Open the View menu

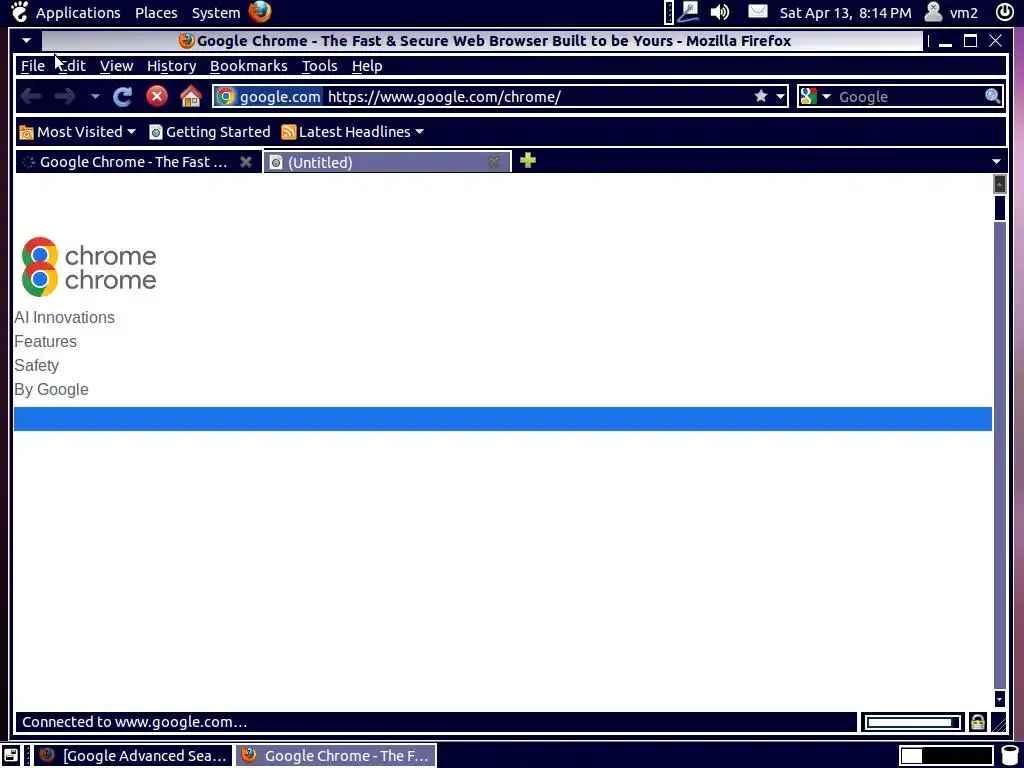tap(116, 66)
